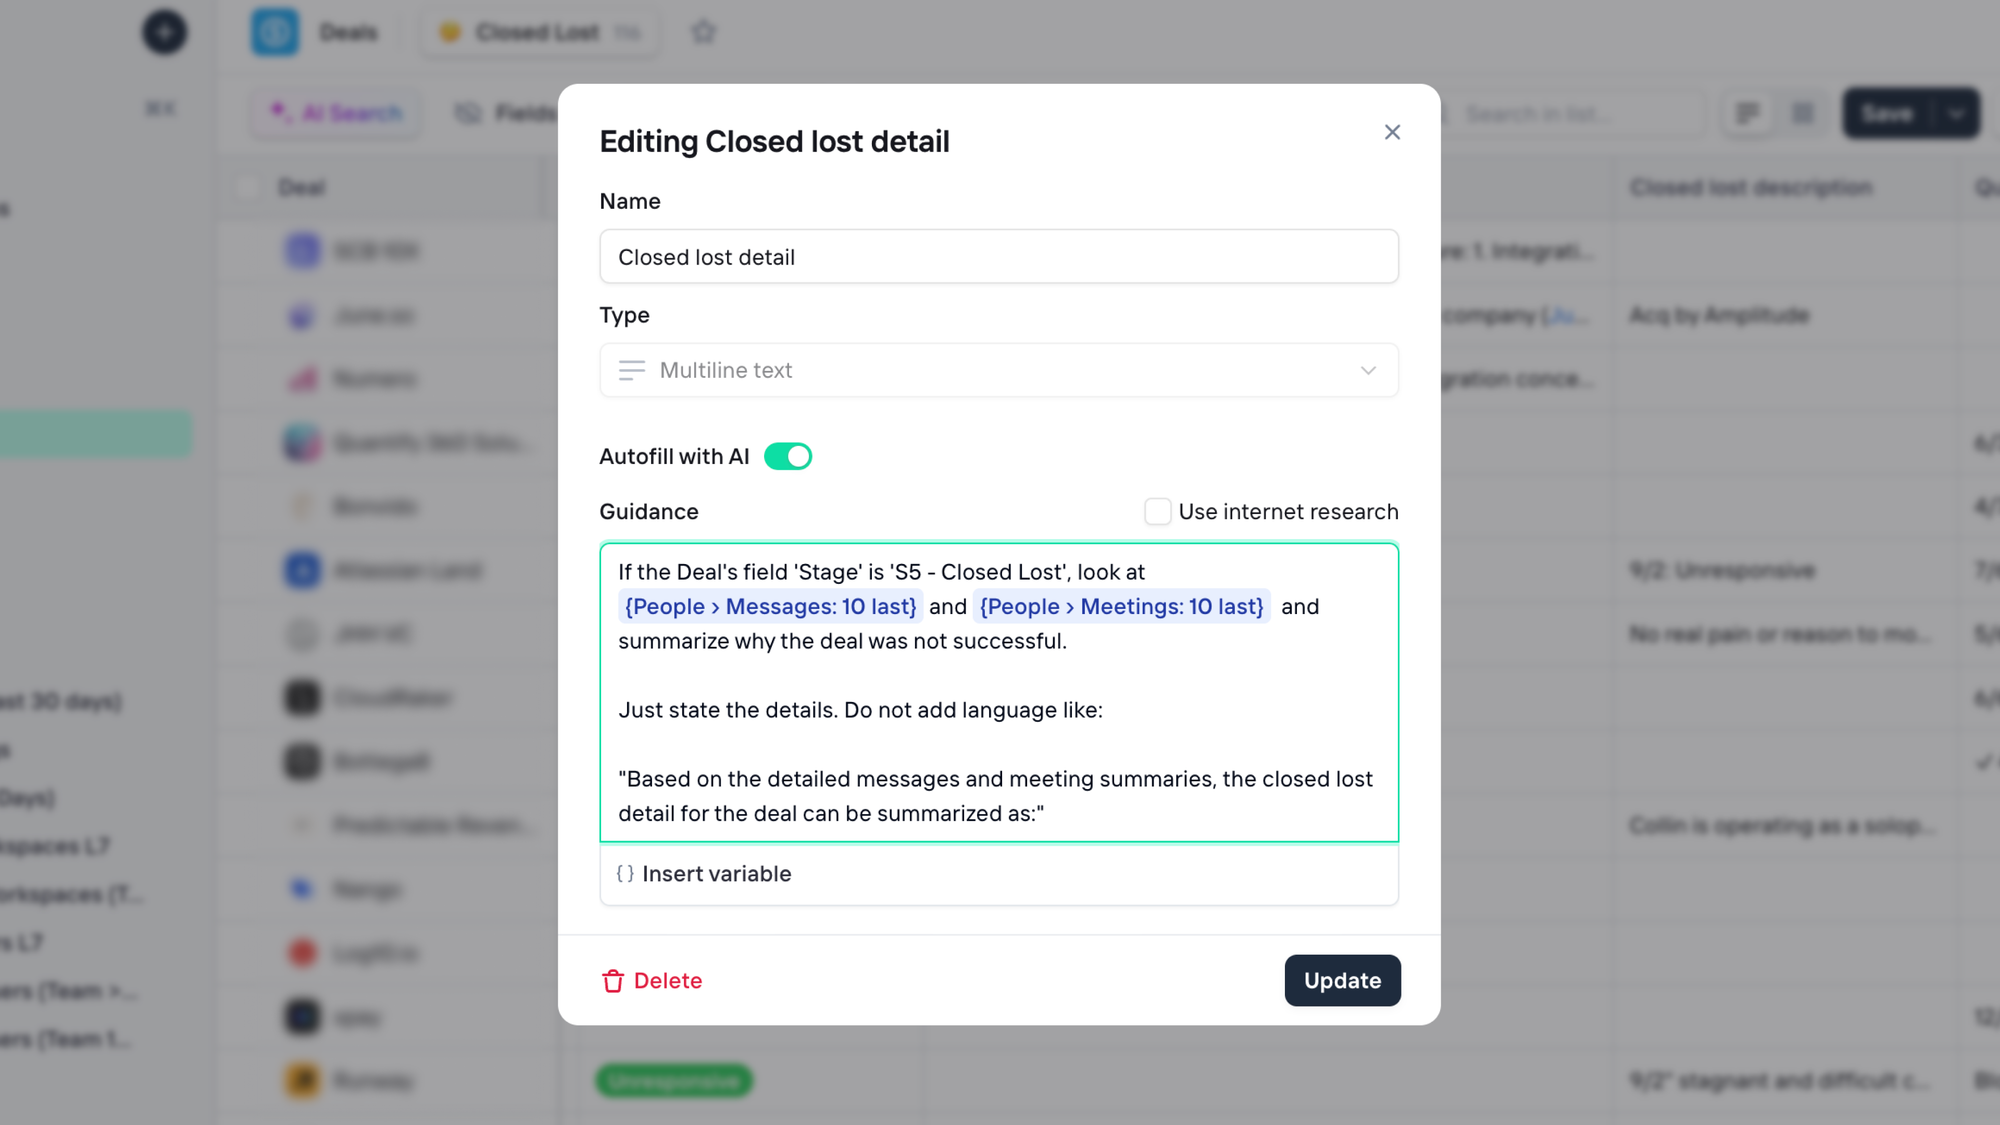Click the trash icon next to Delete
The height and width of the screenshot is (1125, 2000).
tap(613, 981)
